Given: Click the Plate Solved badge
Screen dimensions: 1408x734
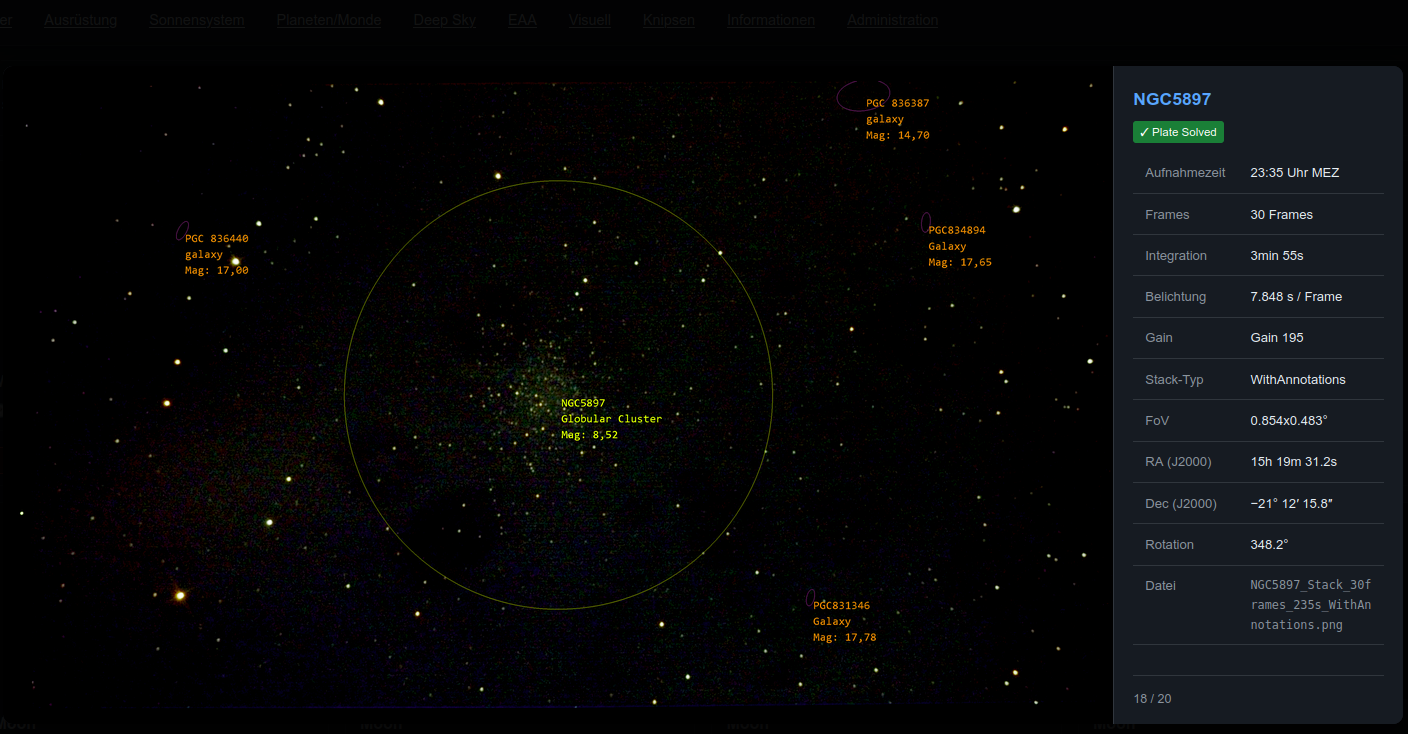Looking at the screenshot, I should (1178, 132).
